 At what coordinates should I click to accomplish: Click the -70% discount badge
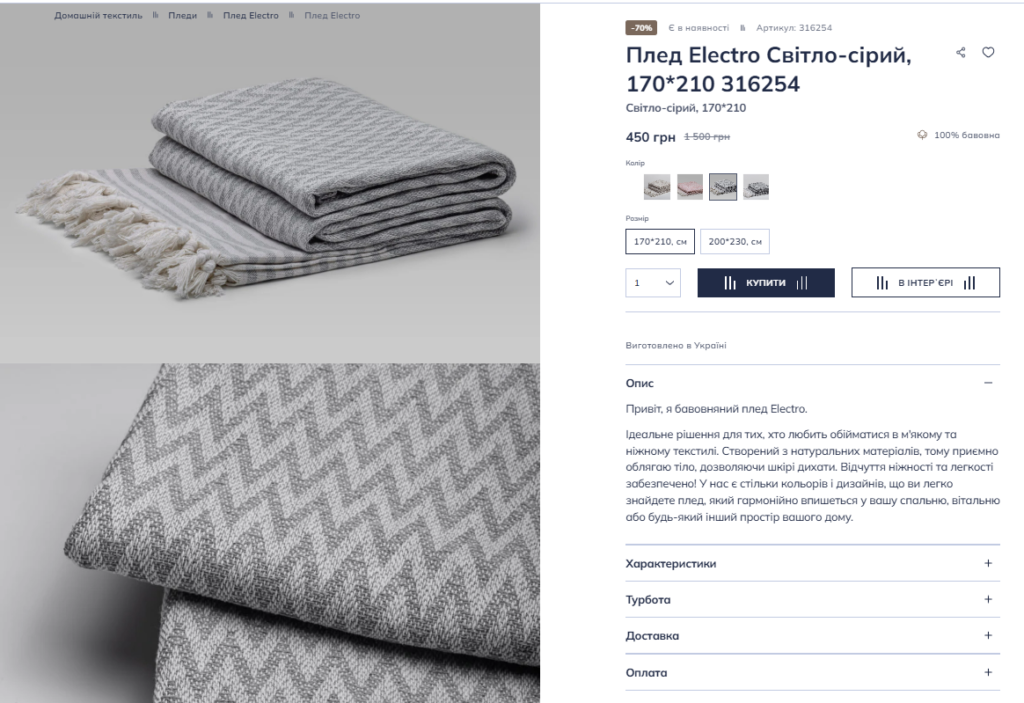coord(641,27)
